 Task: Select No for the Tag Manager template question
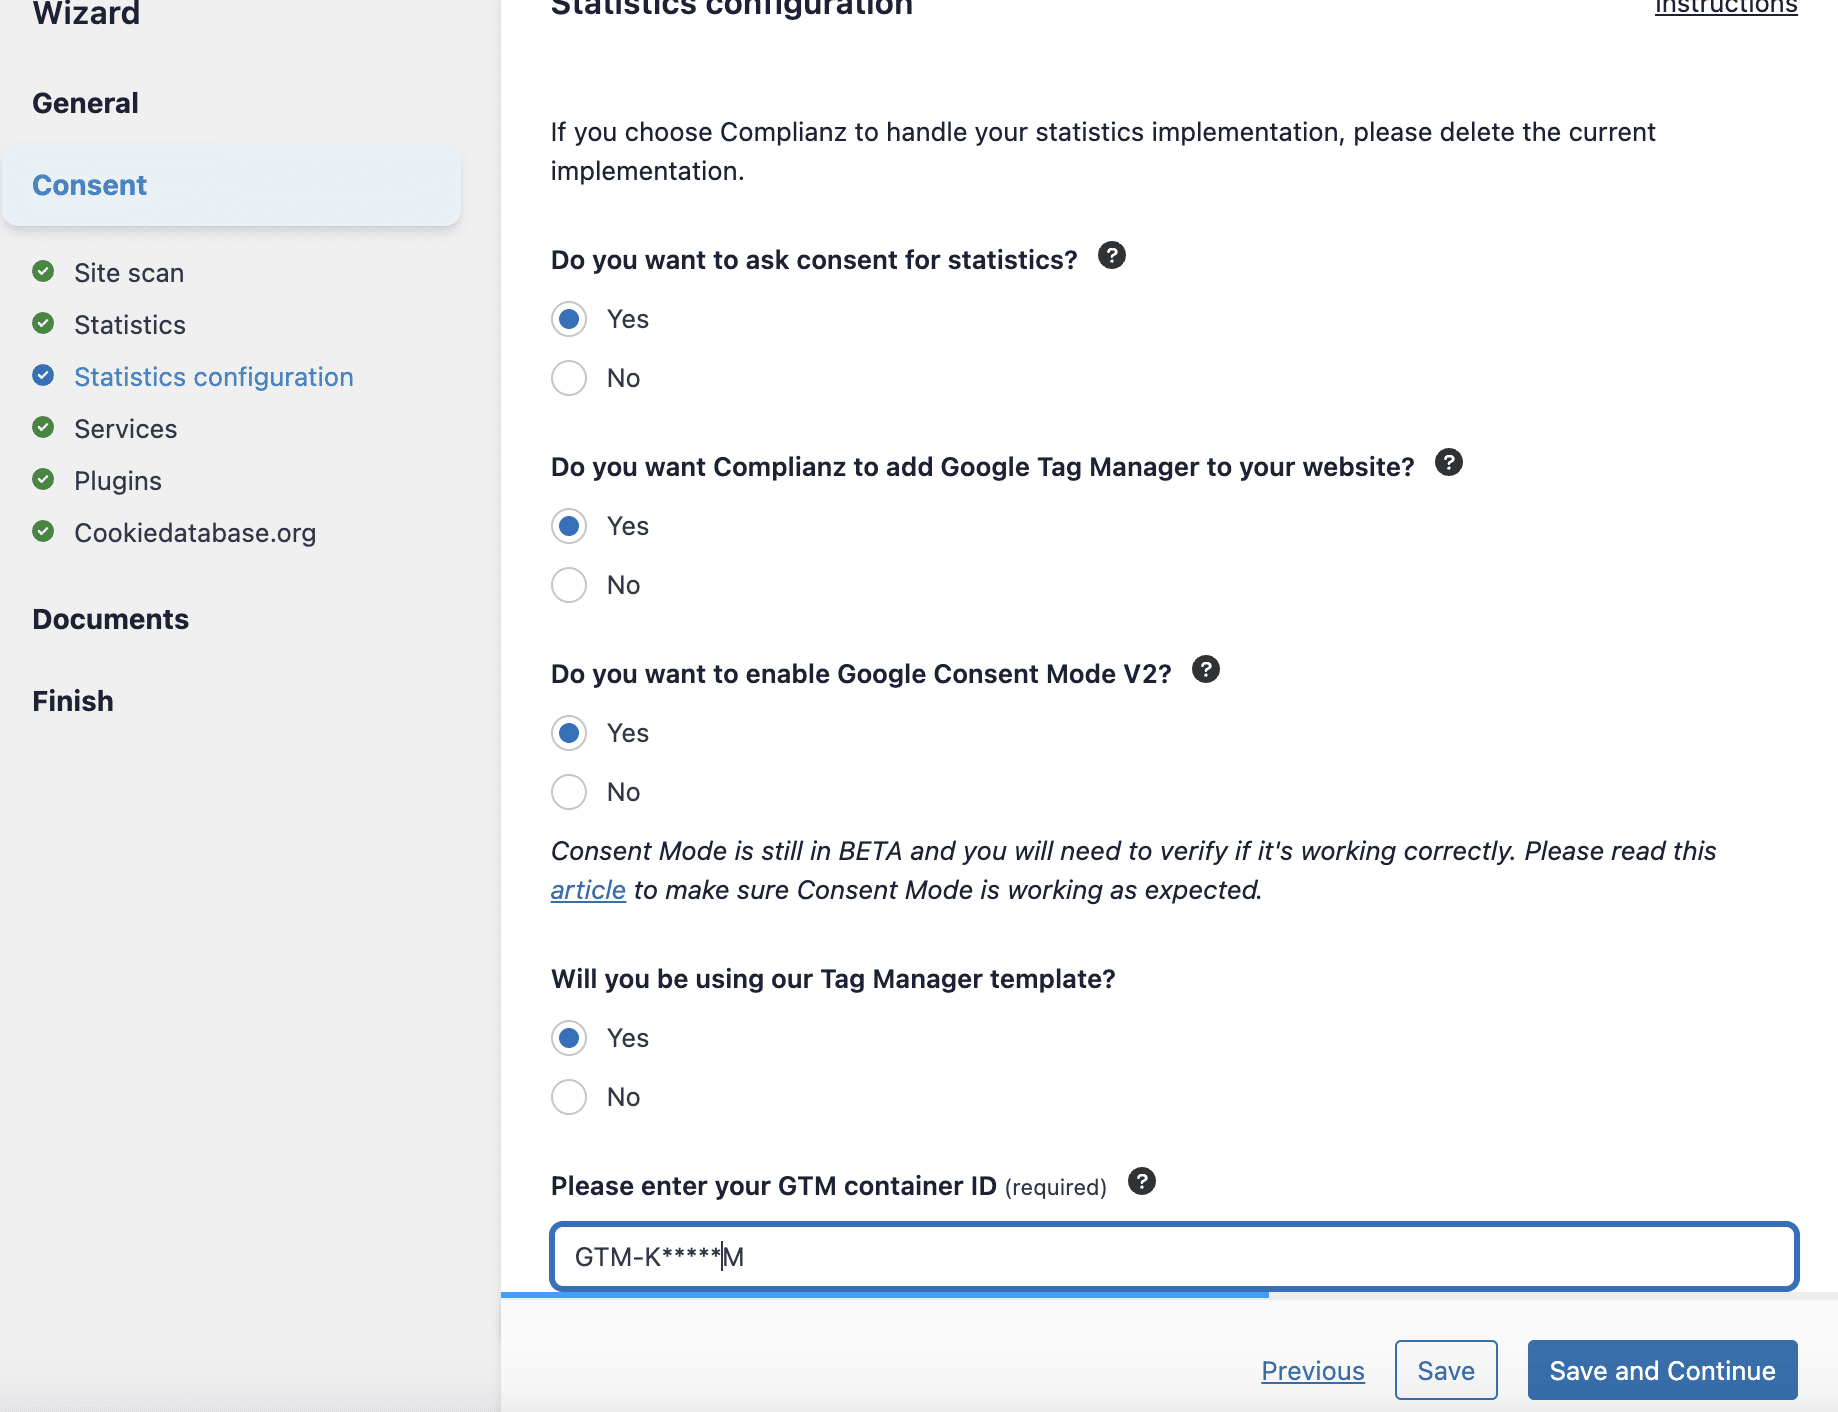point(568,1096)
